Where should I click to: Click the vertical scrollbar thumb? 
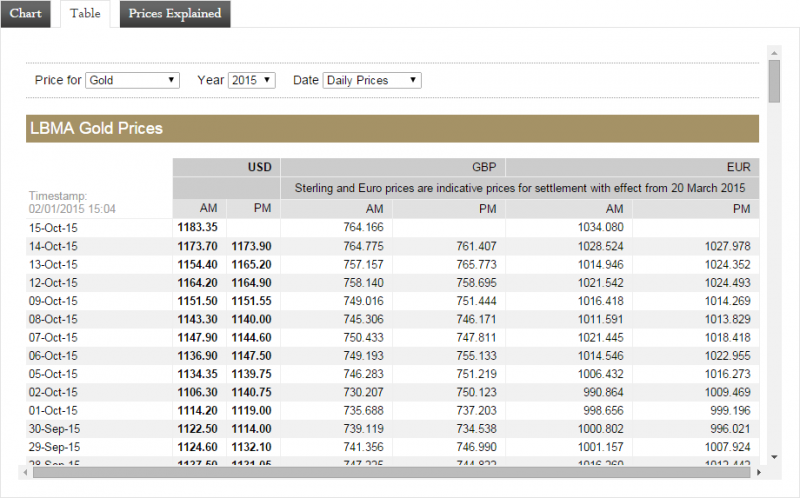click(774, 81)
